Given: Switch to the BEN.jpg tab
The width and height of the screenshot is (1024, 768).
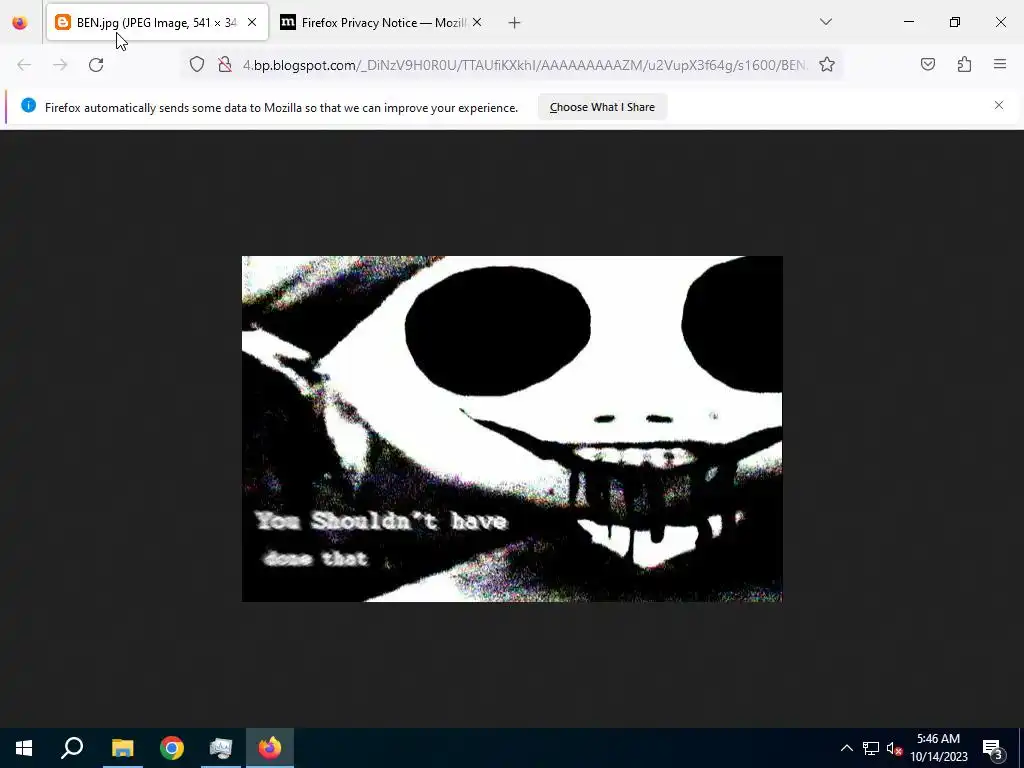Looking at the screenshot, I should pos(157,23).
